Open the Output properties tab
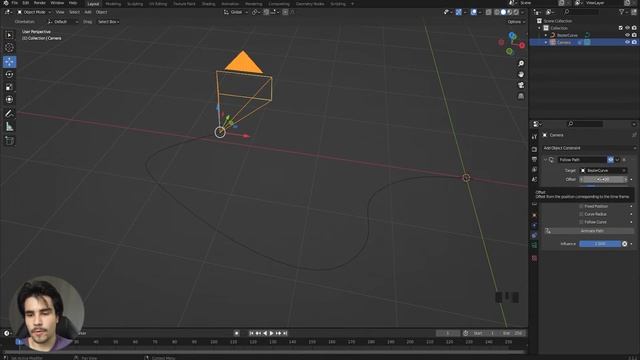Image resolution: width=640 pixels, height=360 pixels. point(534,159)
